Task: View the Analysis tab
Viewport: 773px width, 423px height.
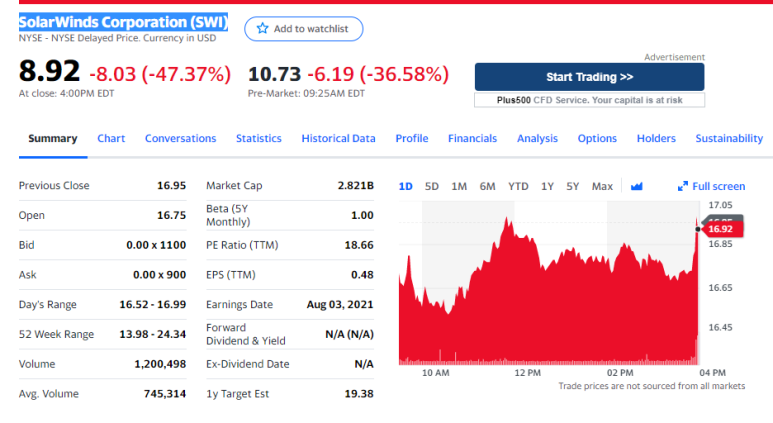Action: tap(537, 139)
